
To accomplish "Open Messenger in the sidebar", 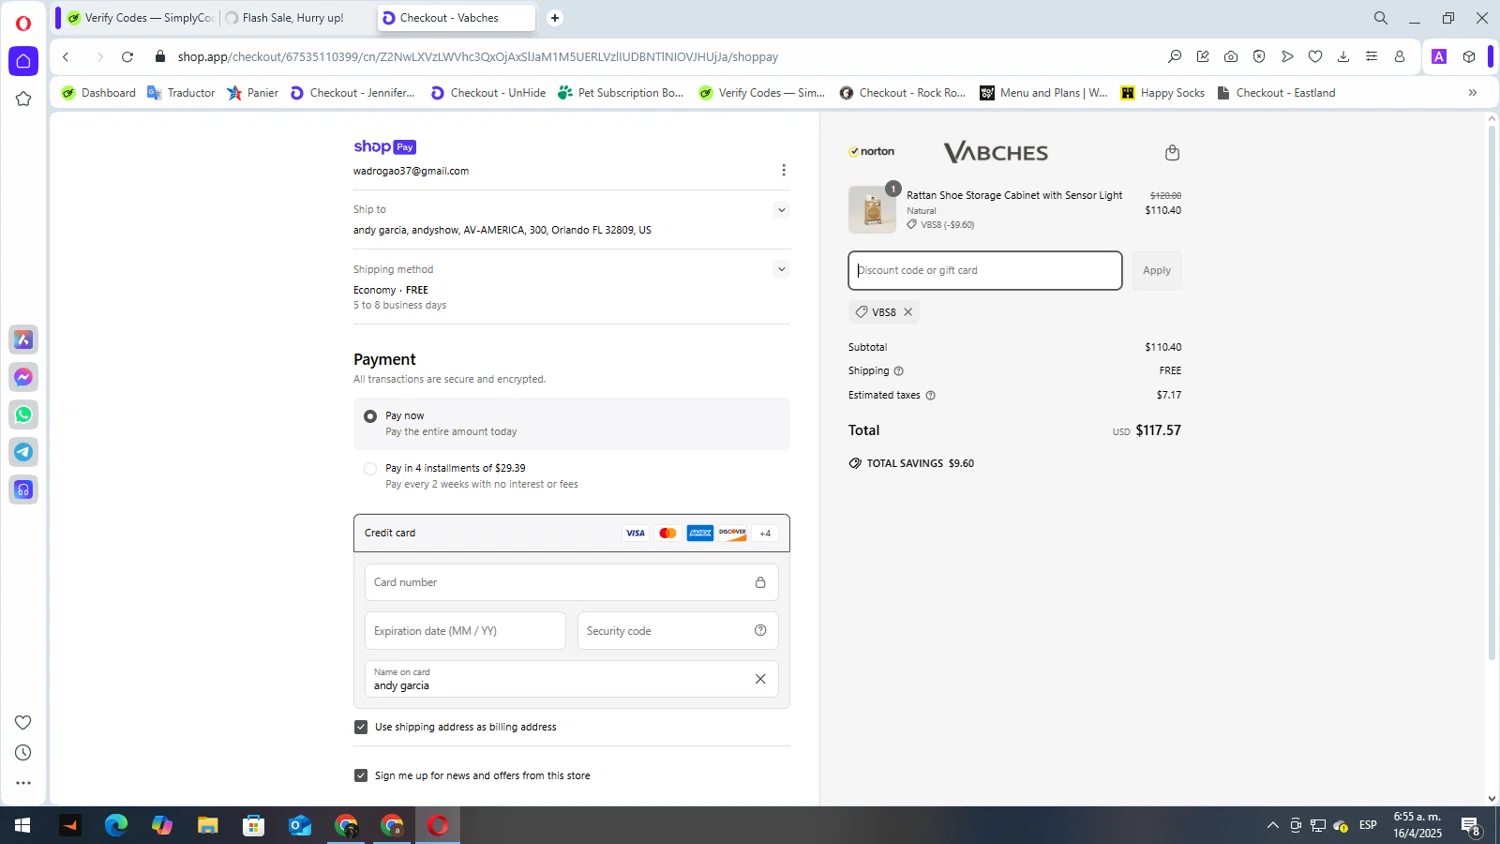I will 24,377.
